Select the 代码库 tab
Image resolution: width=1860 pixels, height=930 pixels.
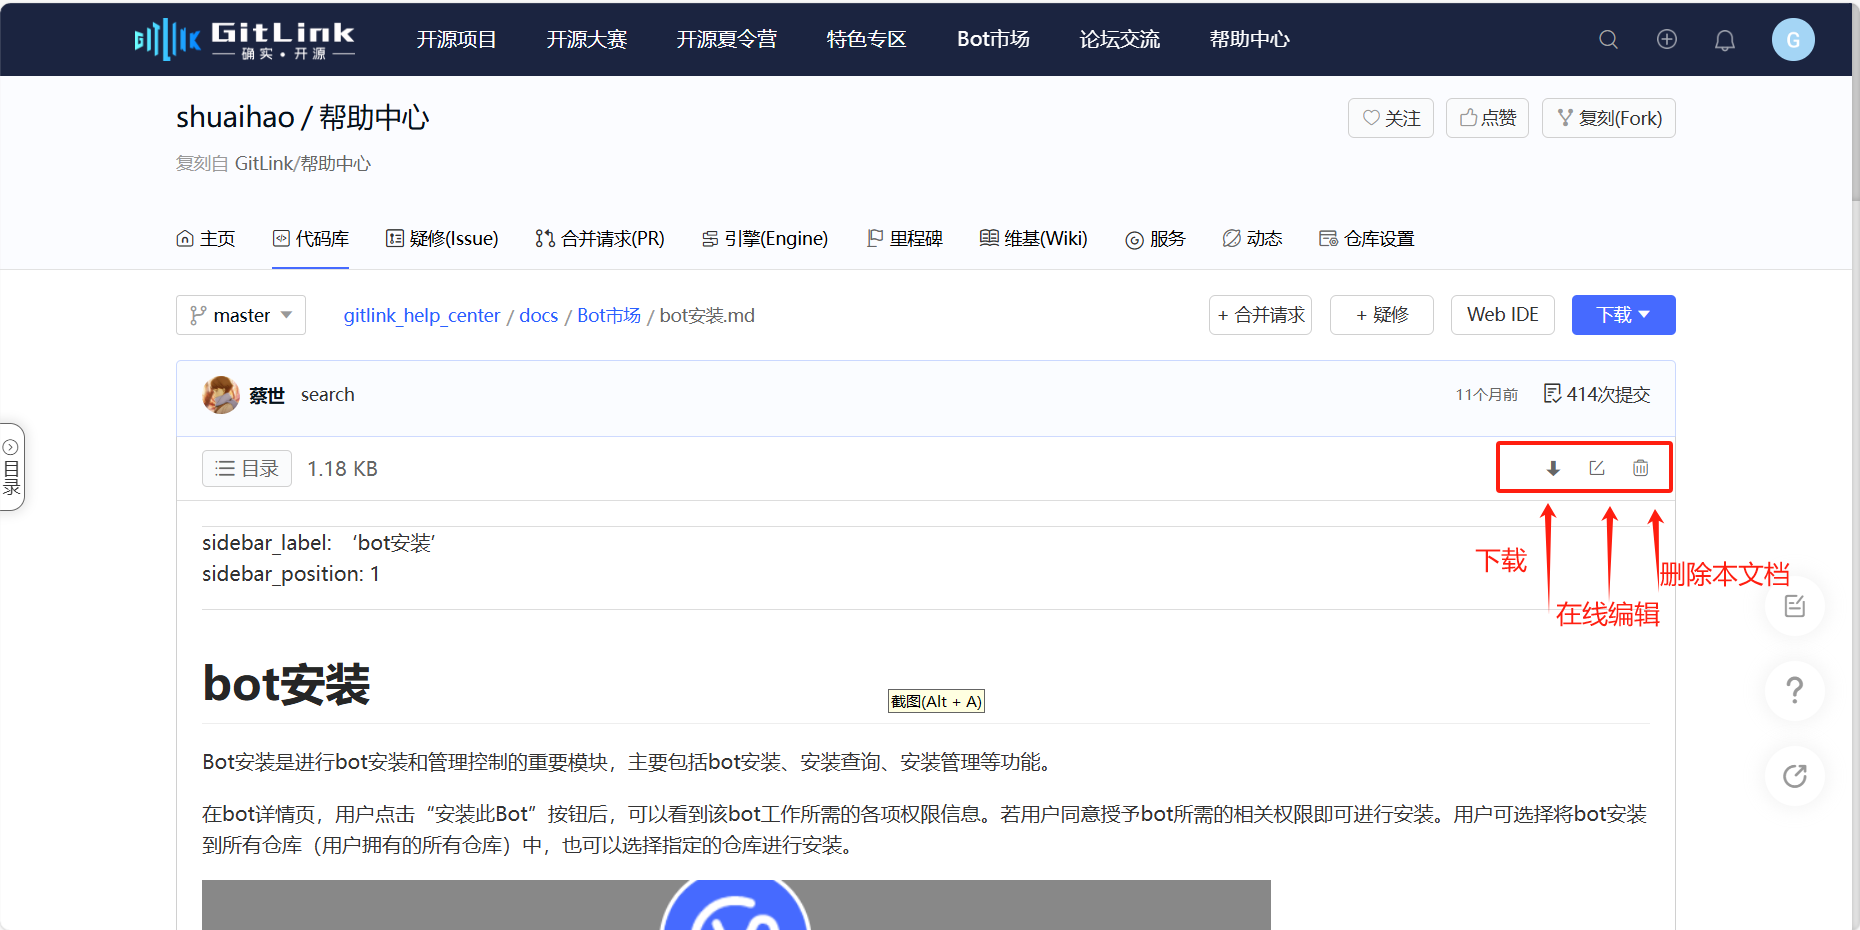(x=311, y=238)
